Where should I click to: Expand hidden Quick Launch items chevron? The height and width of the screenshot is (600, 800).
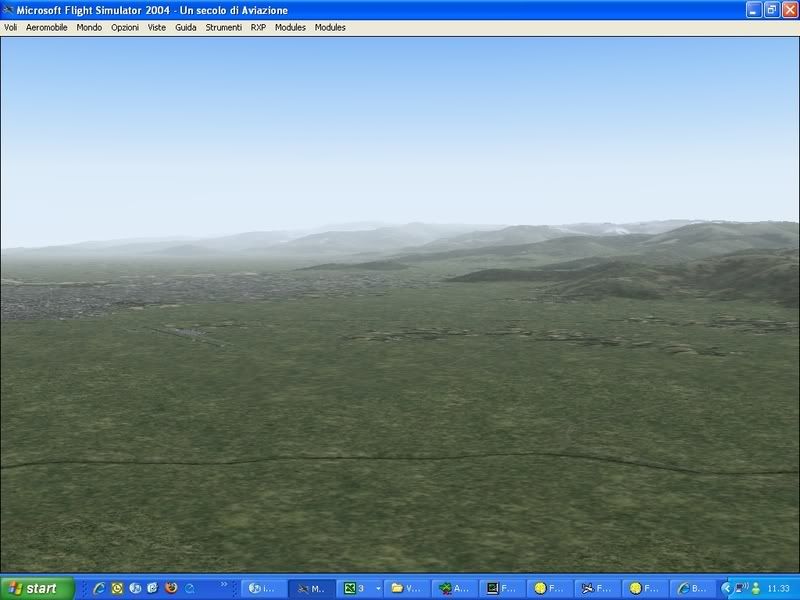point(223,584)
